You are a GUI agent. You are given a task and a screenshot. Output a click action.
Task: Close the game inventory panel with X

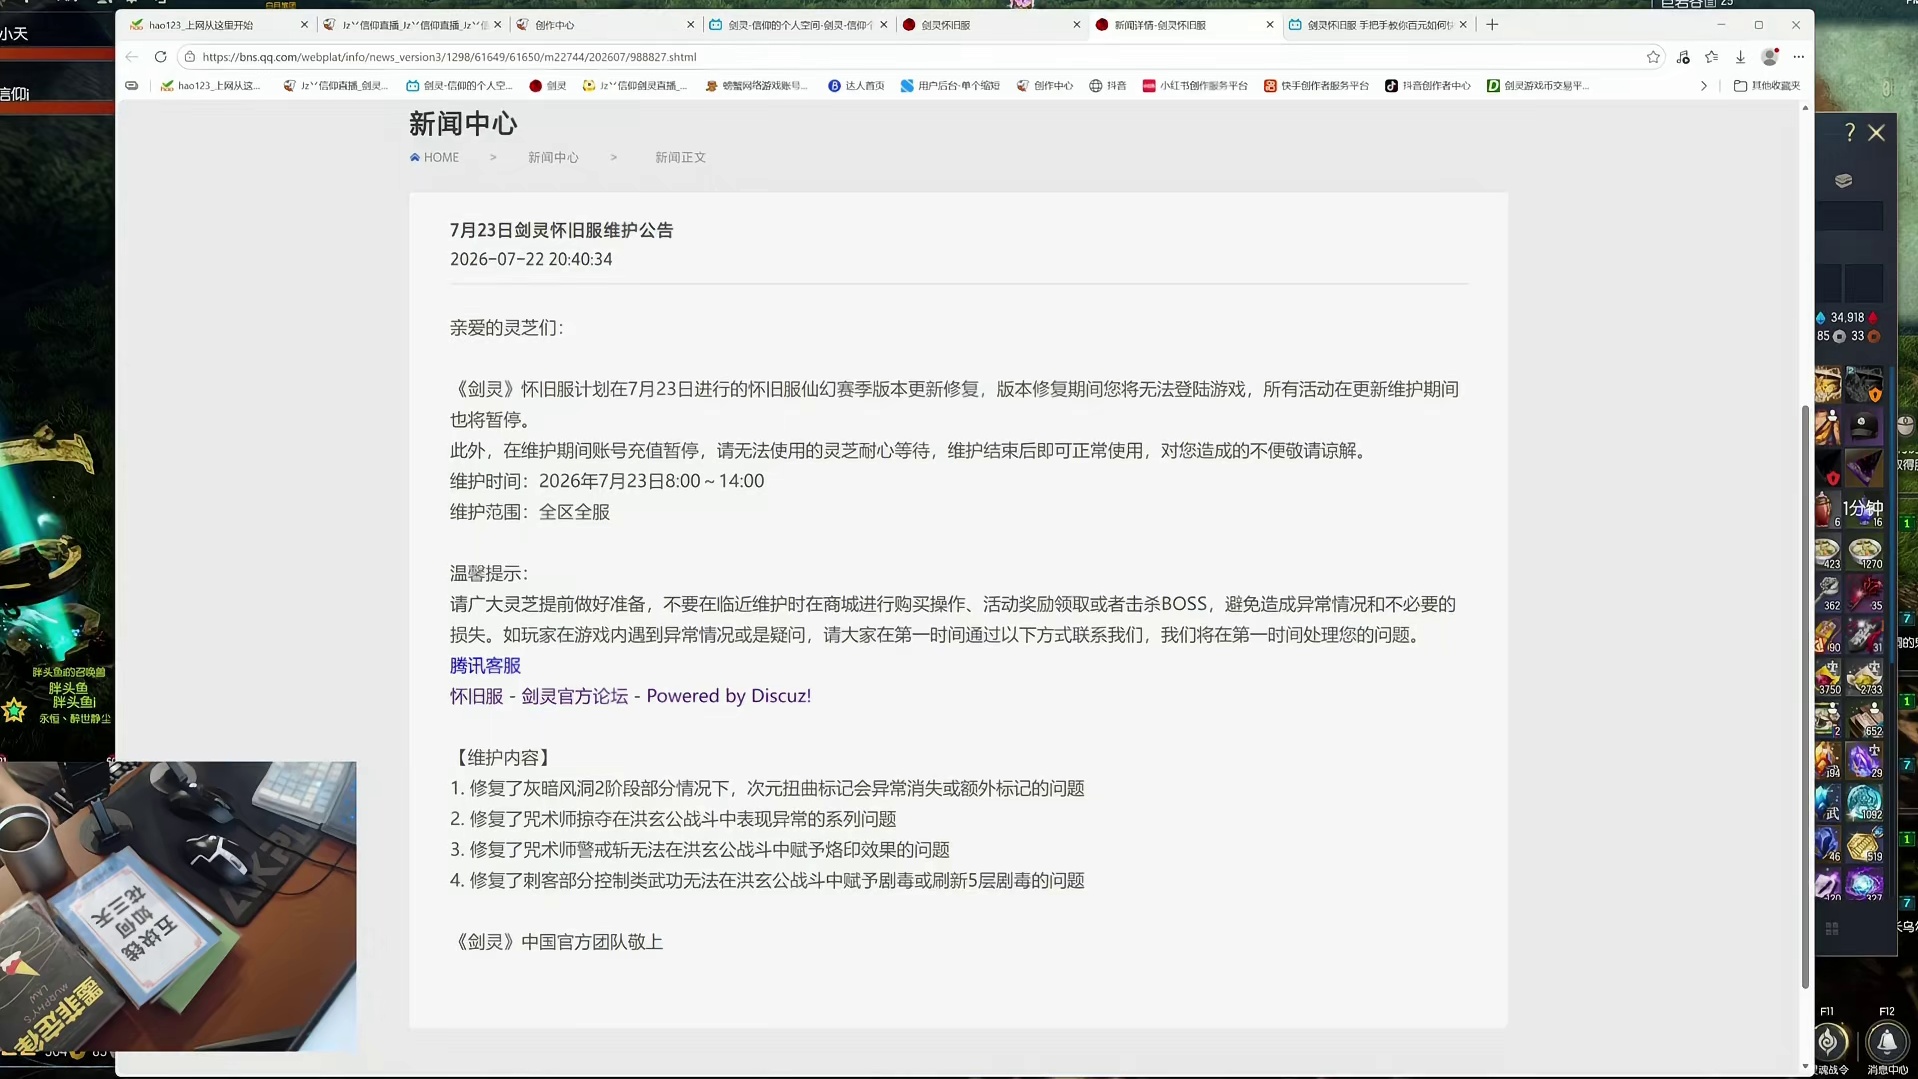[1876, 132]
